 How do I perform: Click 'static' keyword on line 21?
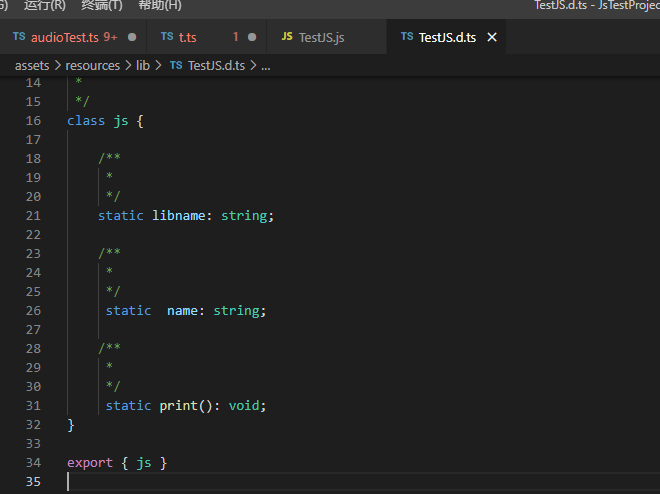point(121,216)
